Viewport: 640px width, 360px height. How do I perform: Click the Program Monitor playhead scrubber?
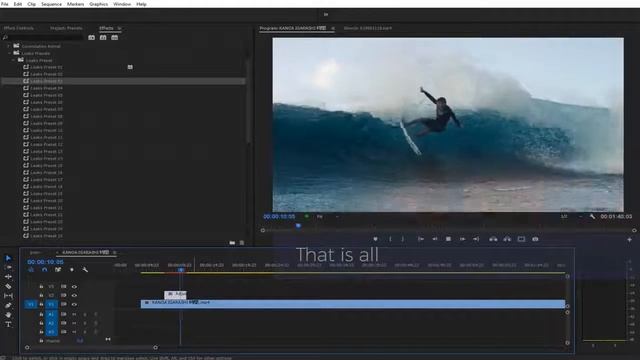[298, 226]
